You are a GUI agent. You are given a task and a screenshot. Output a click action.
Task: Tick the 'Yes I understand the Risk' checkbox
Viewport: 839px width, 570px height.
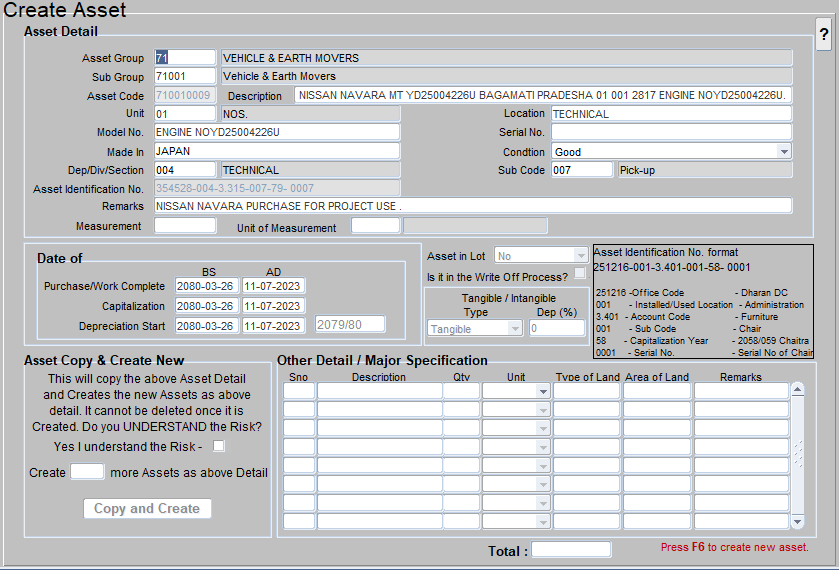pos(219,446)
